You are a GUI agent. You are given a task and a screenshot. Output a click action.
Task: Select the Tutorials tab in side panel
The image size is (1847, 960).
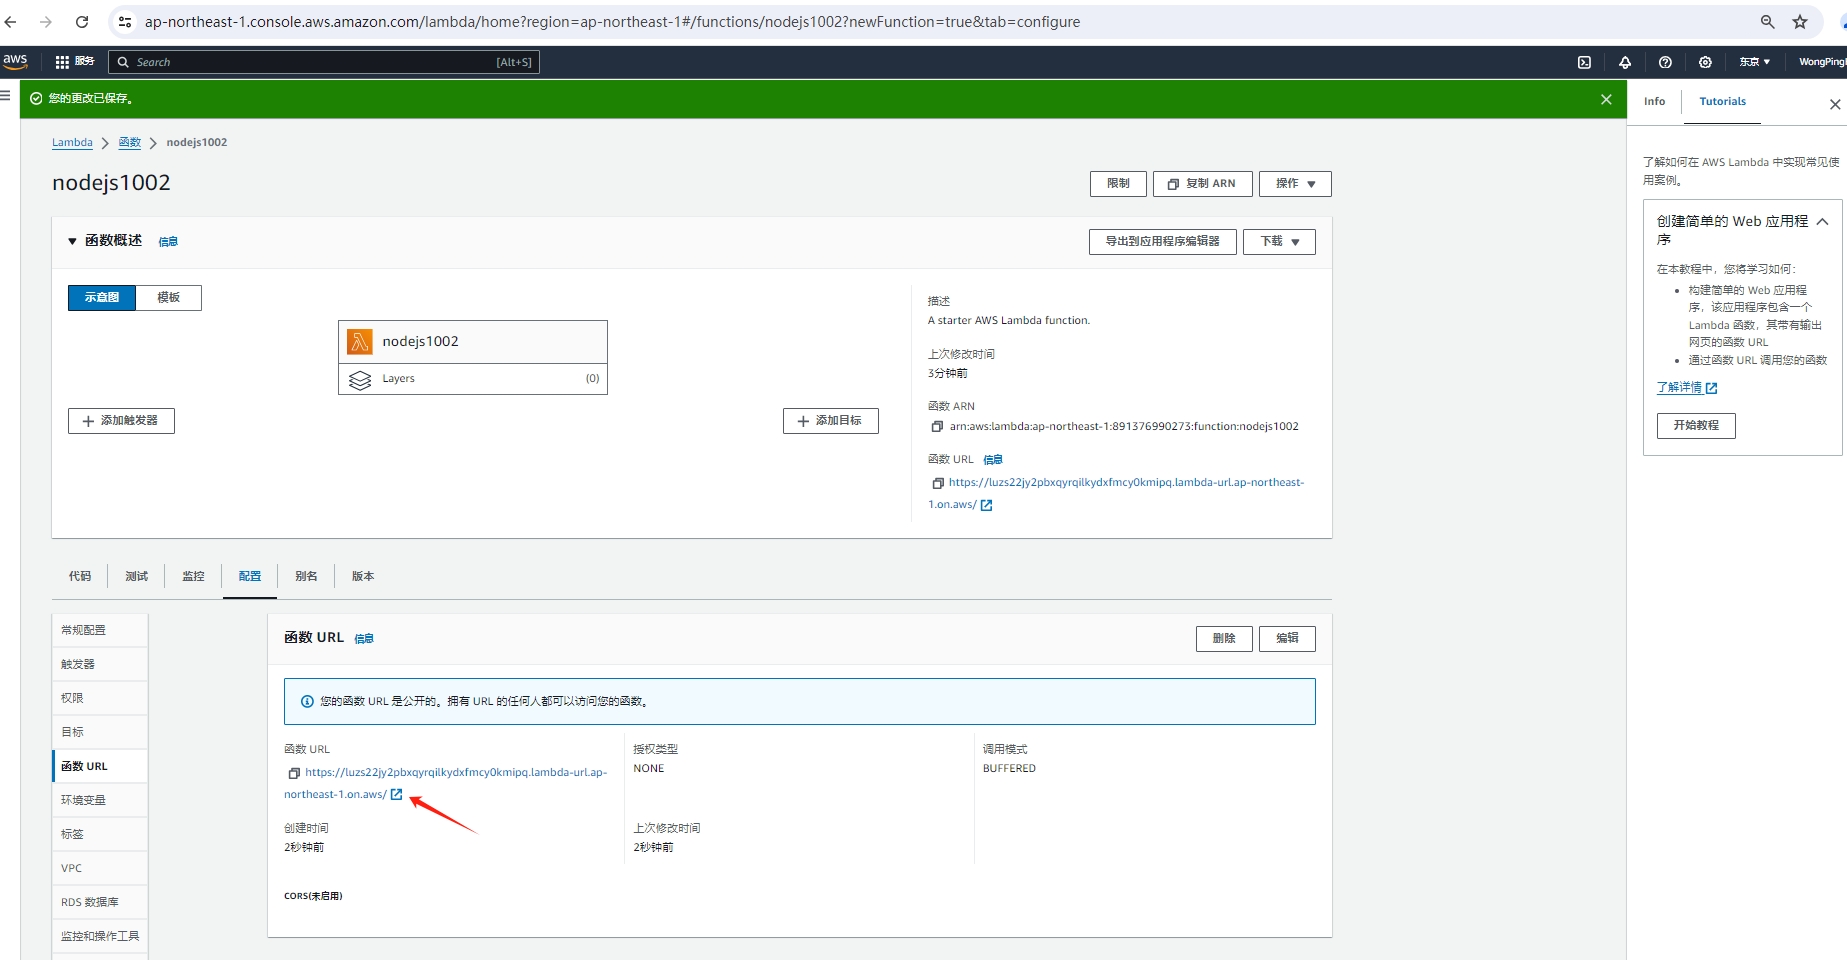[x=1723, y=102]
